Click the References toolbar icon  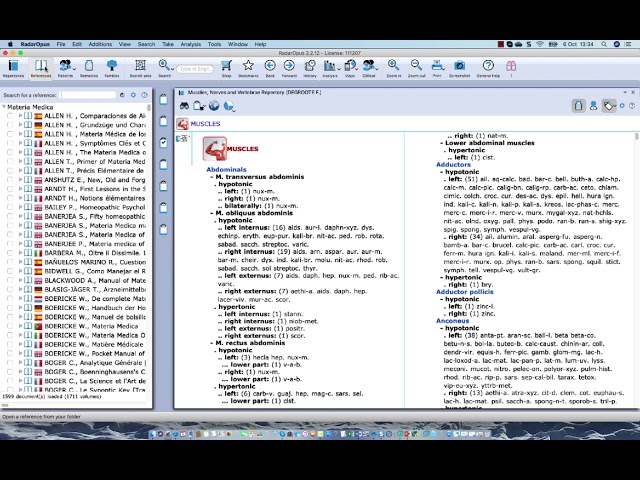coord(41,68)
